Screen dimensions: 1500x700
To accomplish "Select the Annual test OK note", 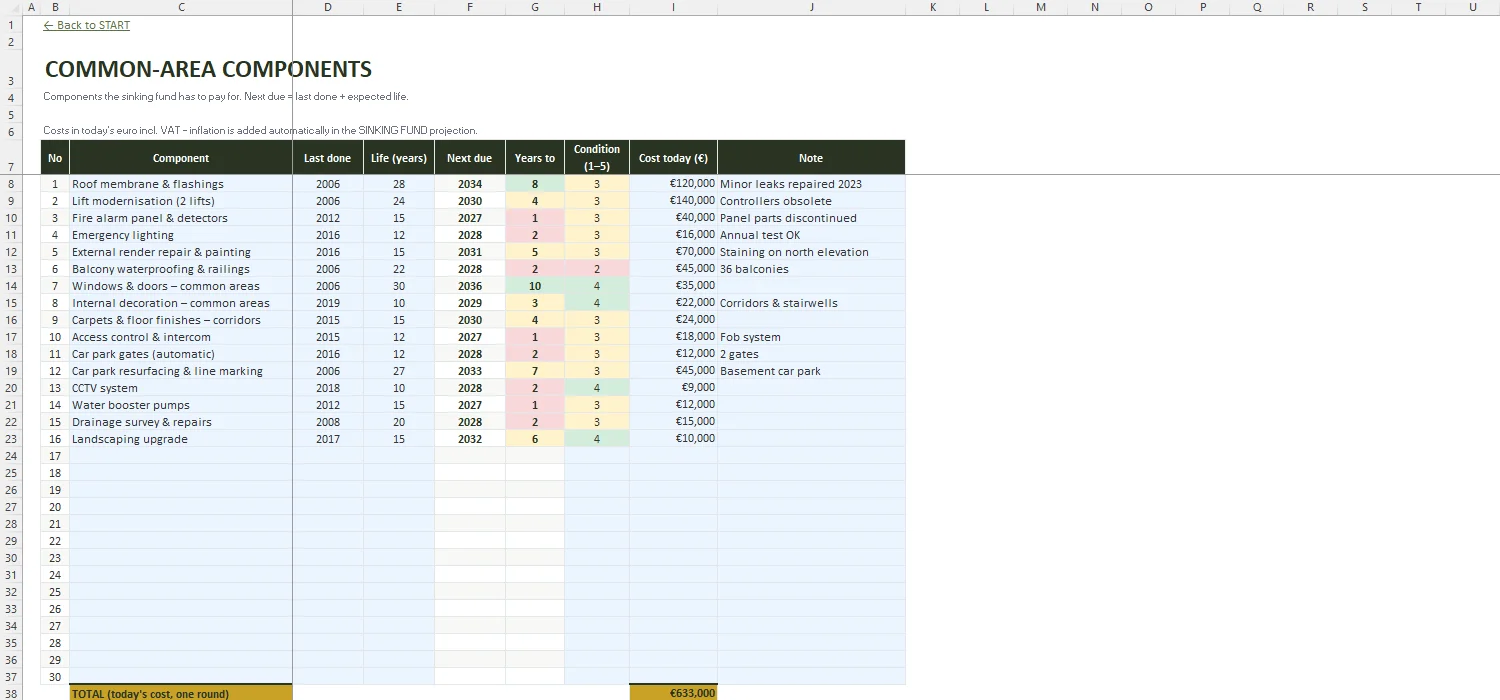I will point(811,235).
